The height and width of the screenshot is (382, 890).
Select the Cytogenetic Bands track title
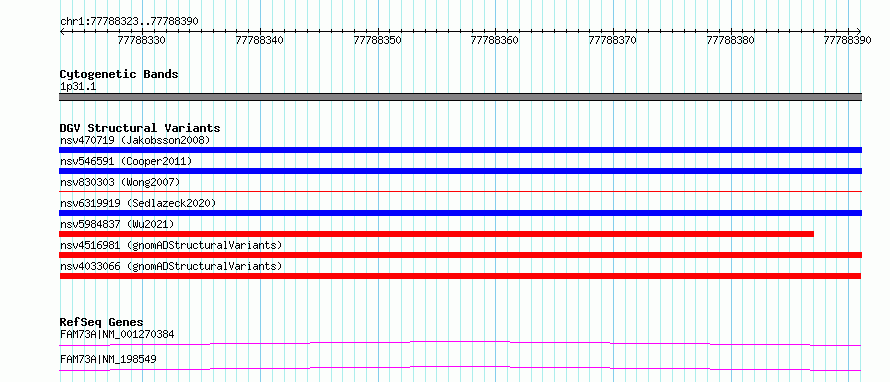(119, 74)
